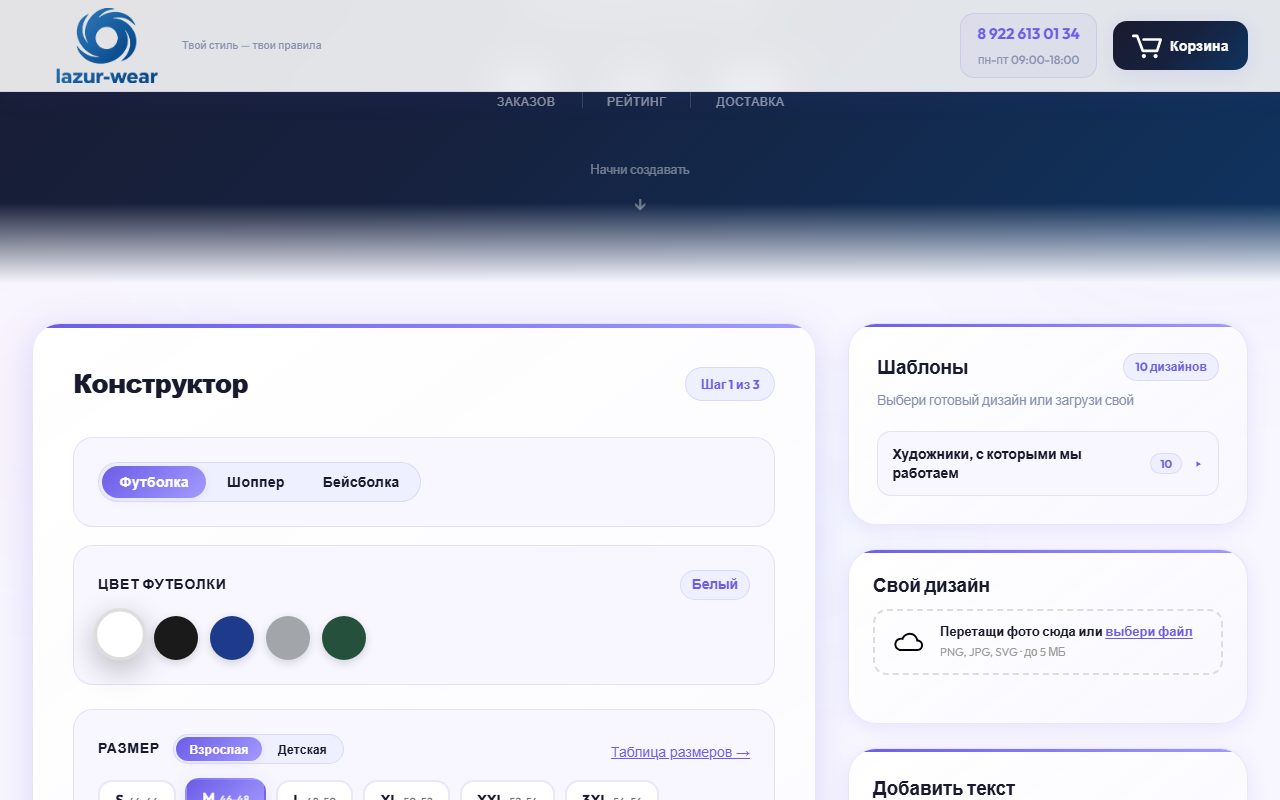Choose size M
1280x800 pixels.
coord(226,791)
